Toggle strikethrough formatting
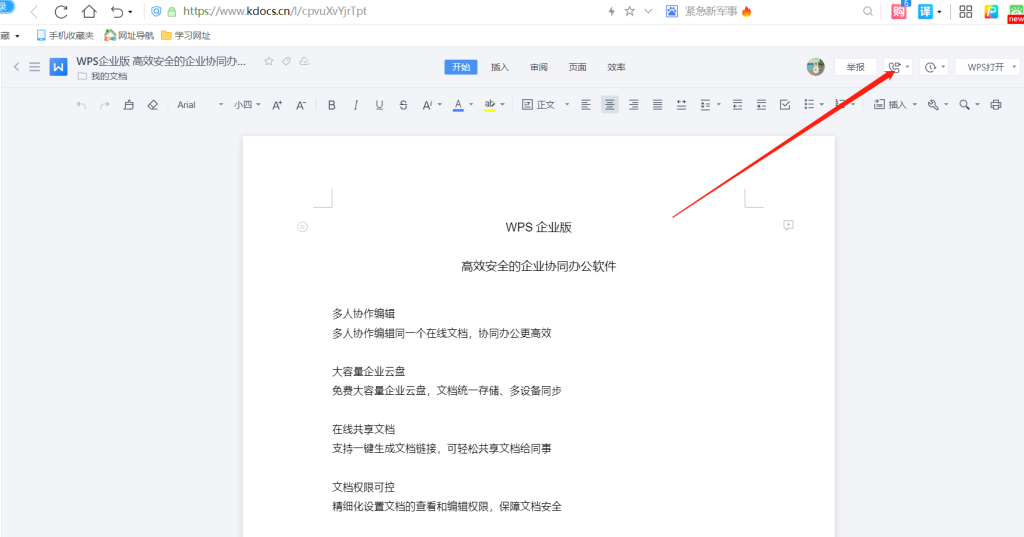 403,105
